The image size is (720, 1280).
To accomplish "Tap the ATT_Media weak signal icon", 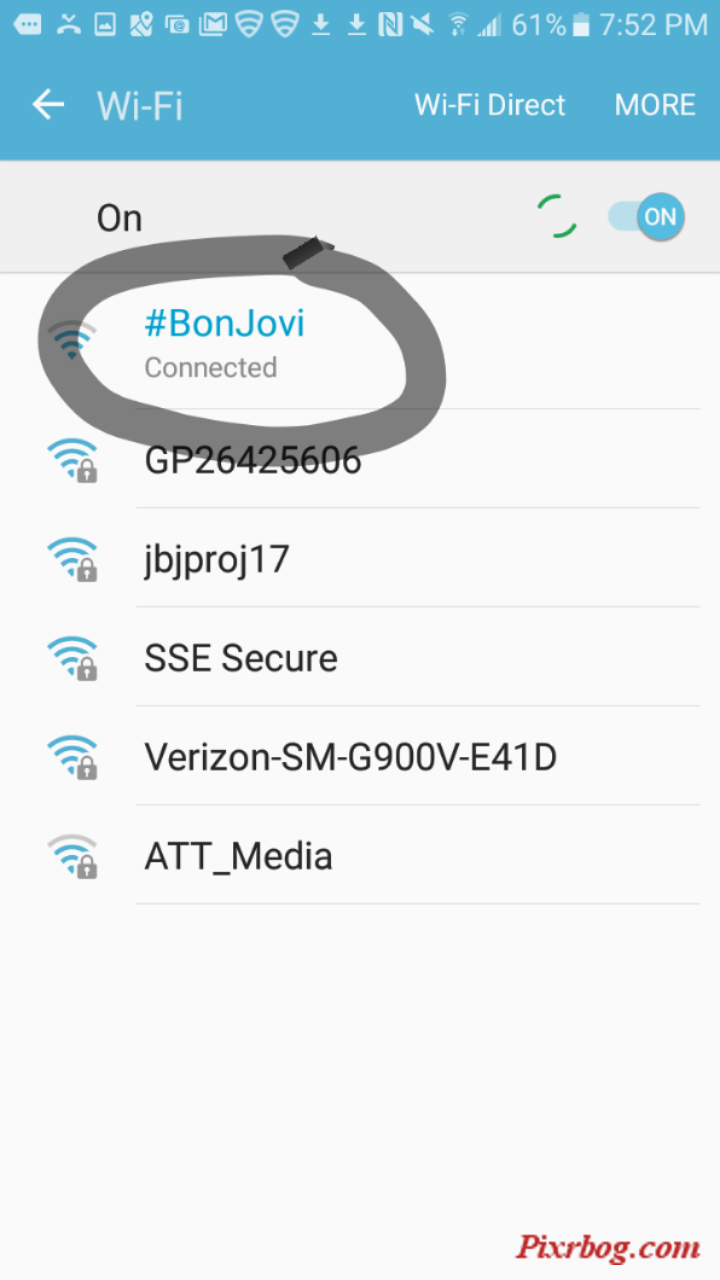I will click(x=72, y=856).
